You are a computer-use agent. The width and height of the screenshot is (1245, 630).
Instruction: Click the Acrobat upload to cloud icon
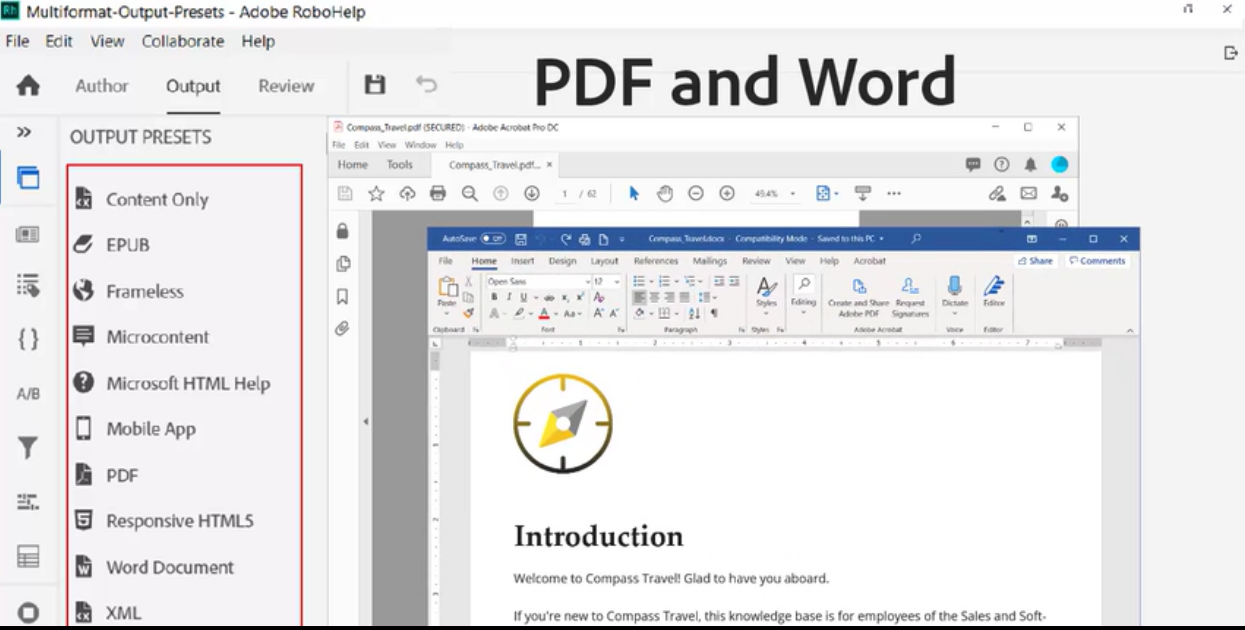pos(407,193)
